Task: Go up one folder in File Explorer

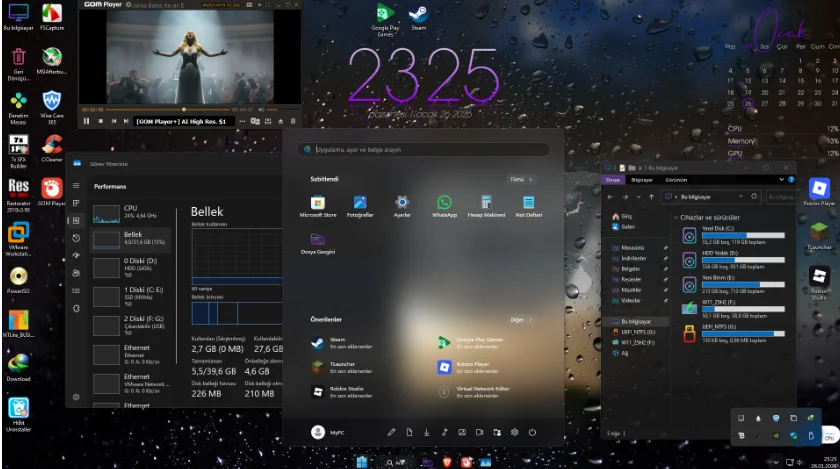Action: point(651,197)
